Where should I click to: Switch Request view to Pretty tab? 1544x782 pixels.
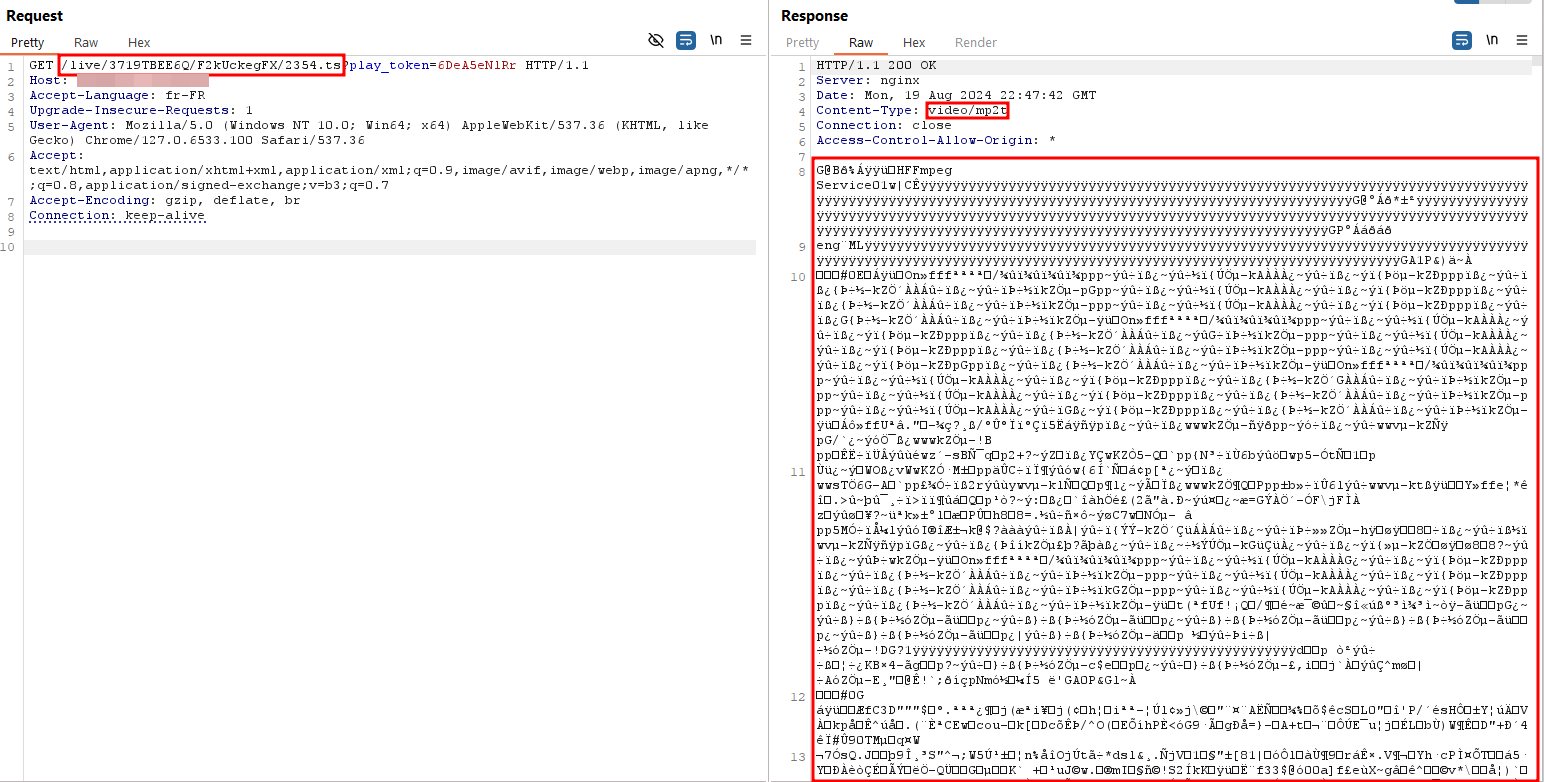pos(28,43)
